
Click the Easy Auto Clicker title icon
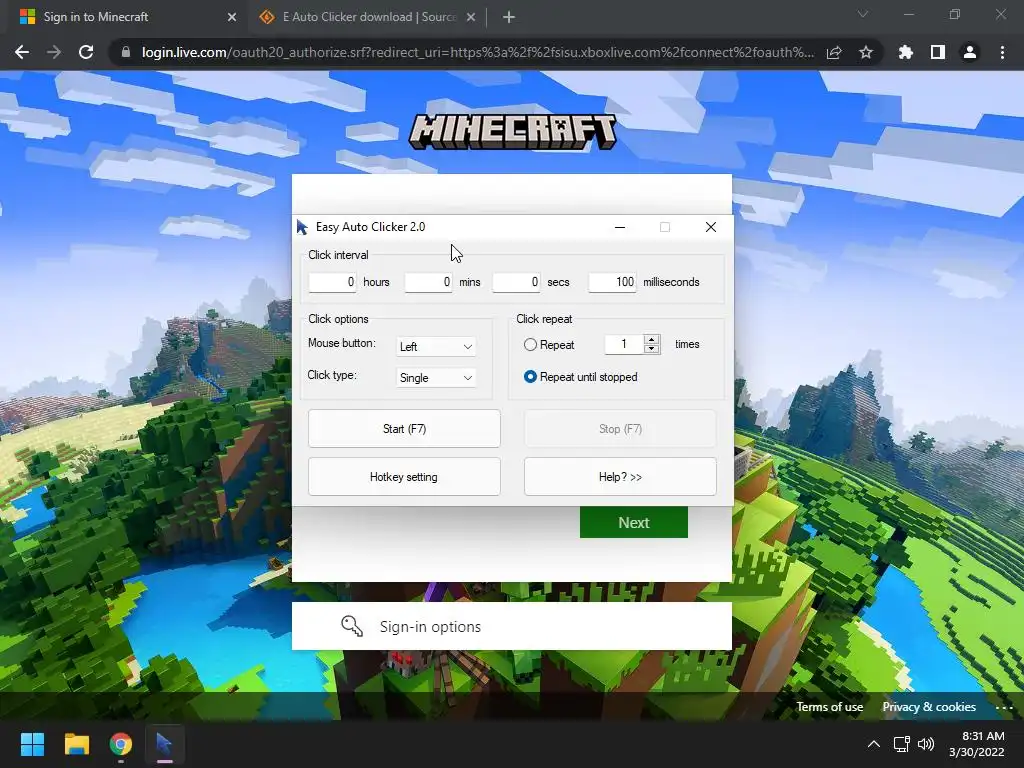pyautogui.click(x=302, y=227)
